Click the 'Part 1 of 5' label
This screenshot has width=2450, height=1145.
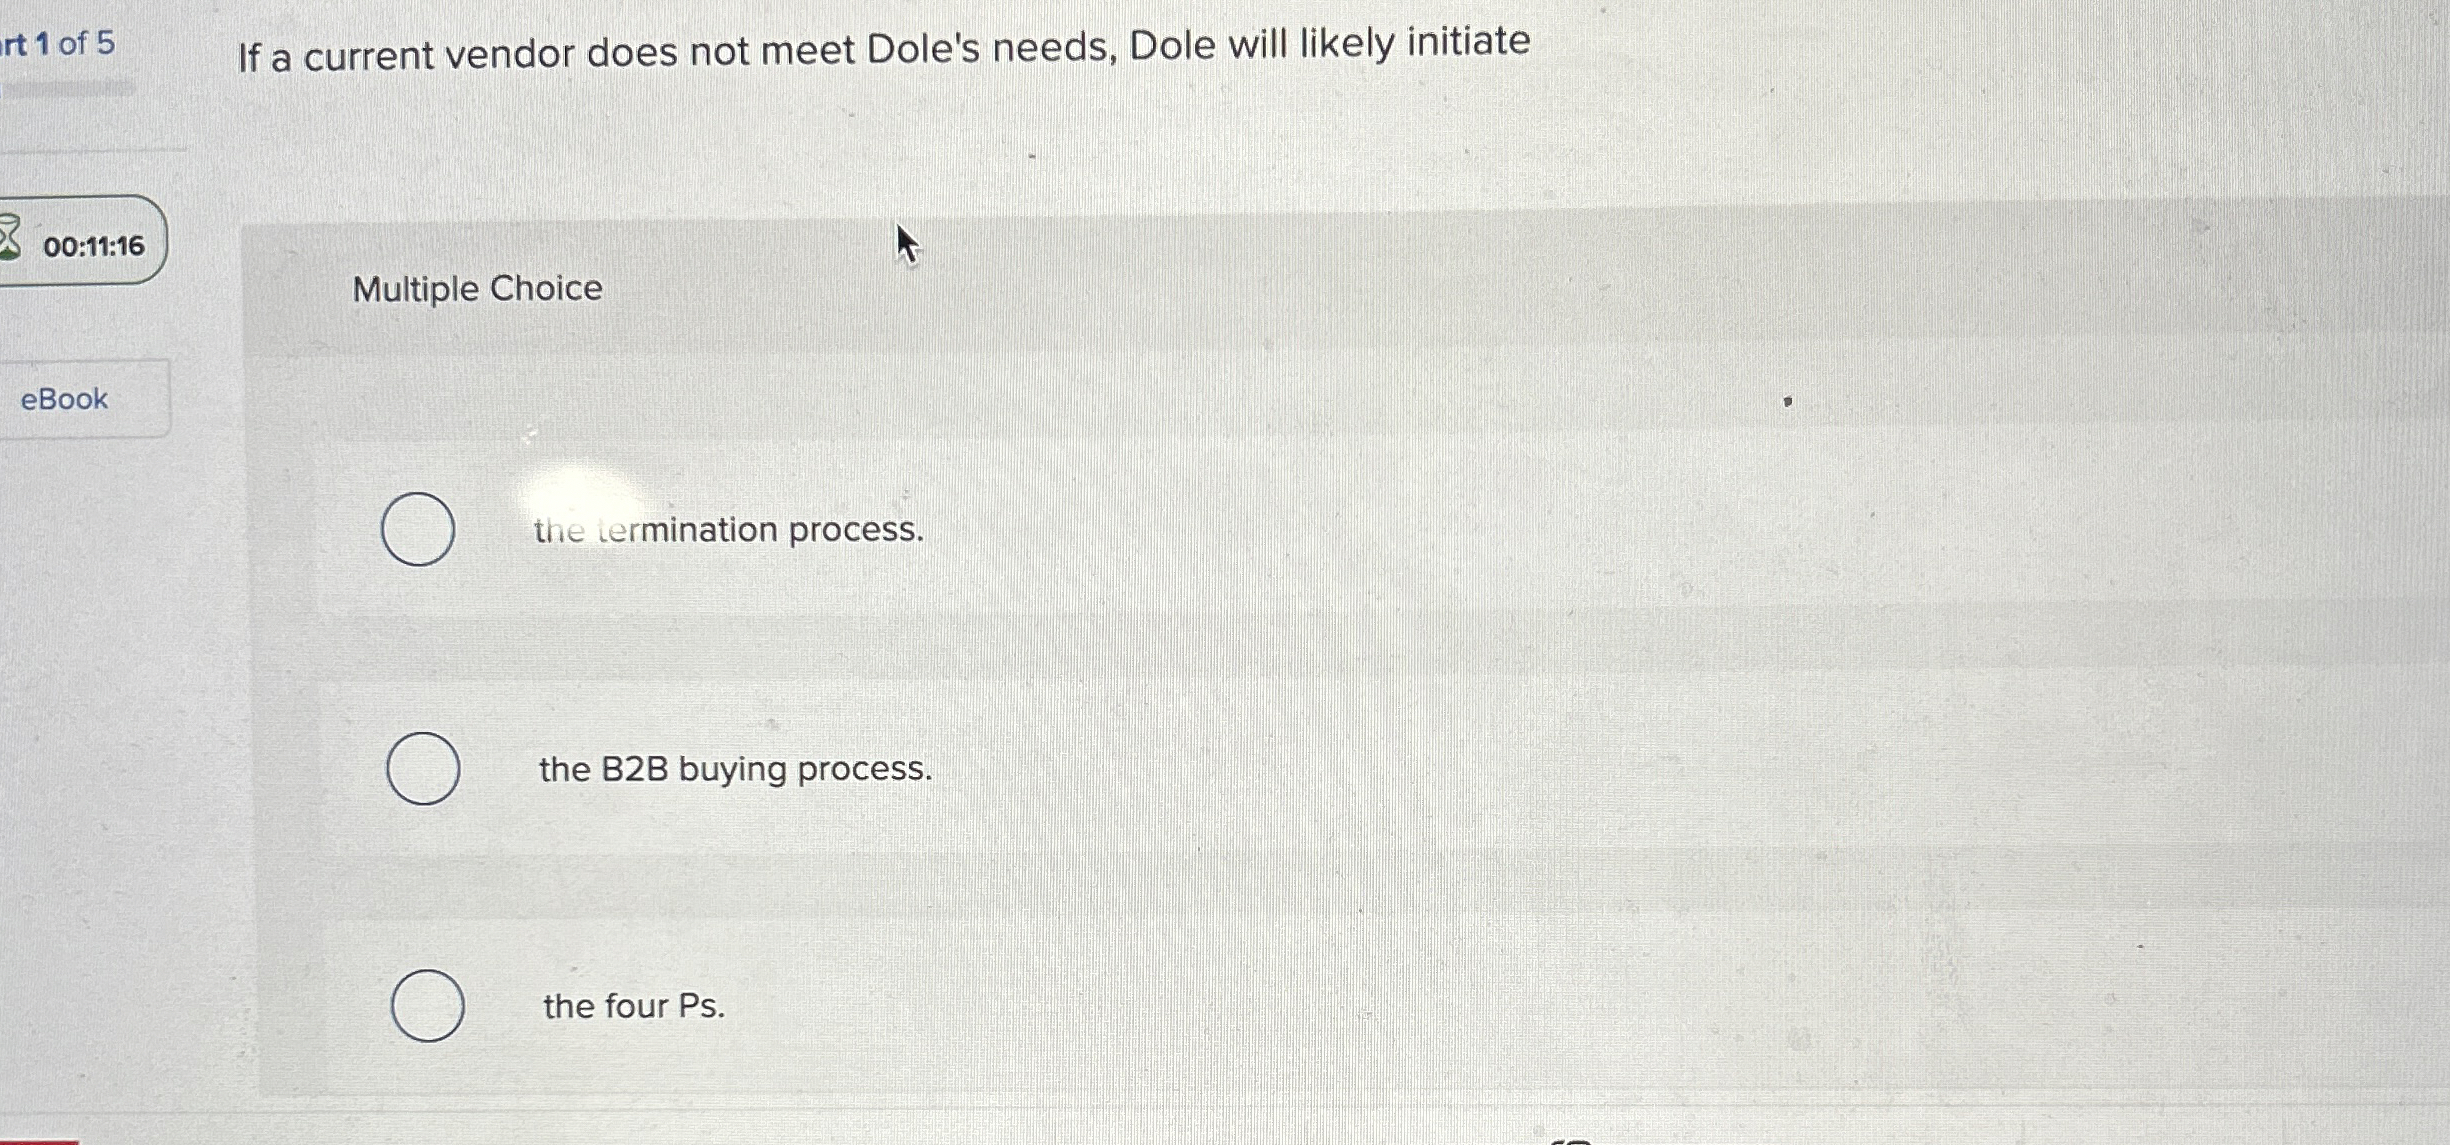click(x=55, y=42)
